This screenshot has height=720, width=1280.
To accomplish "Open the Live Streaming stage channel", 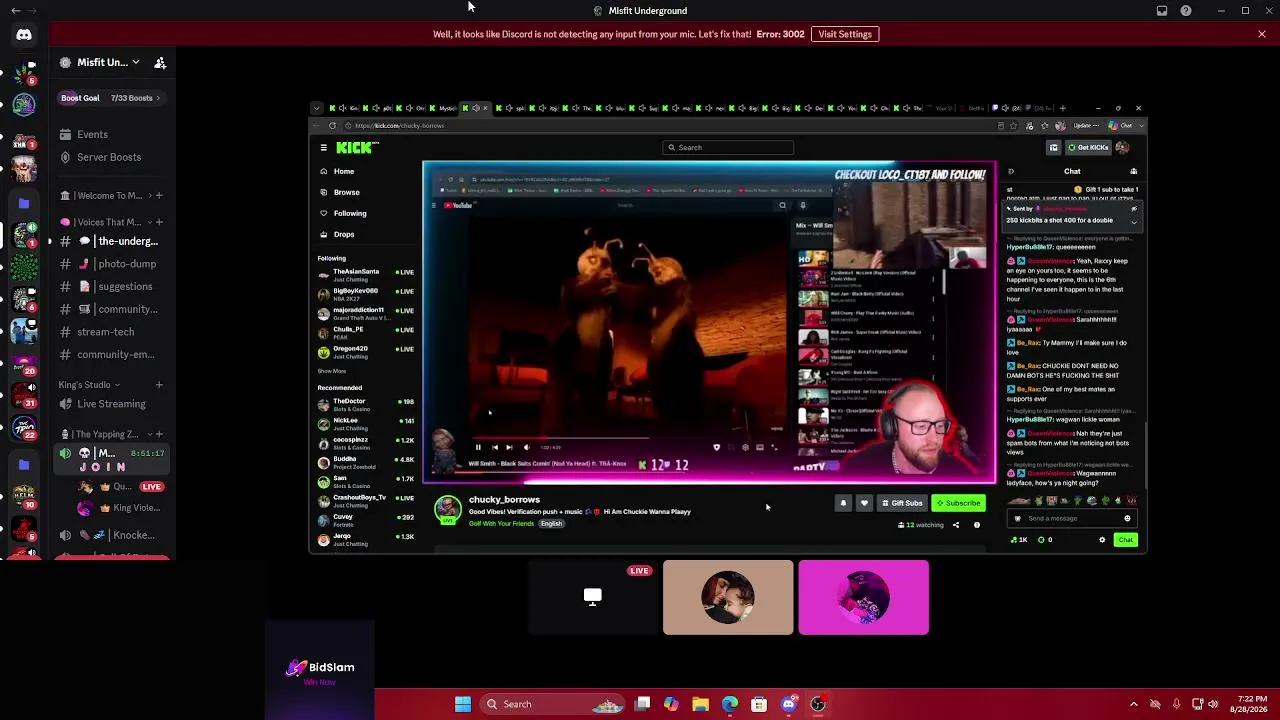I will [x=112, y=404].
